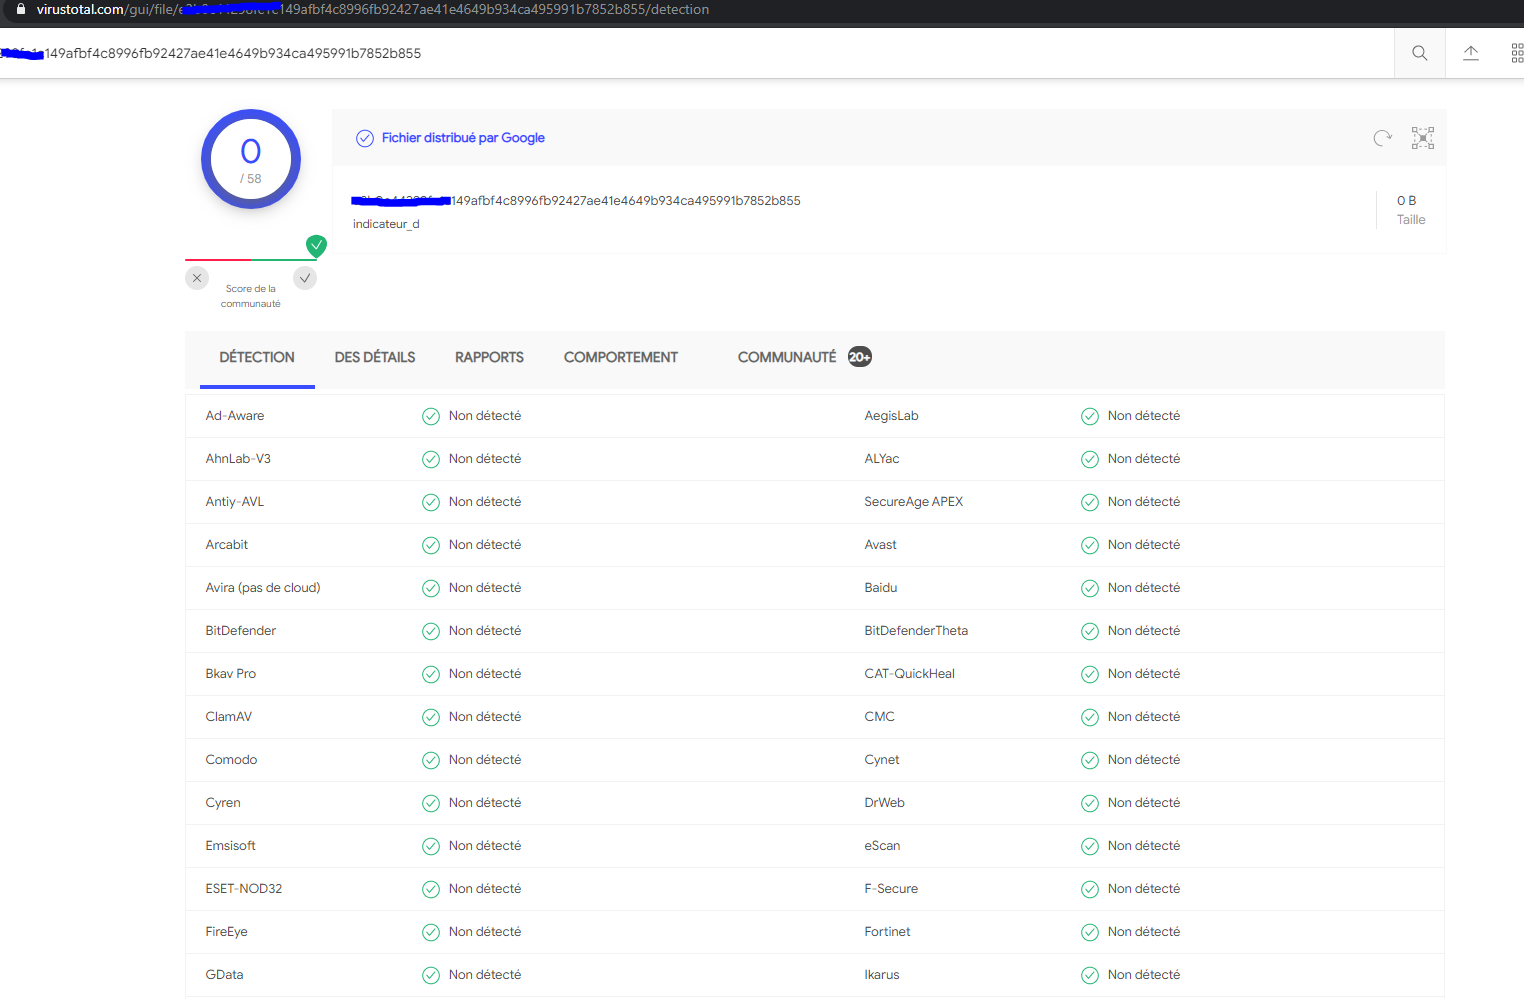
Task: Click the Emsisoft engine name
Action: [x=231, y=846]
